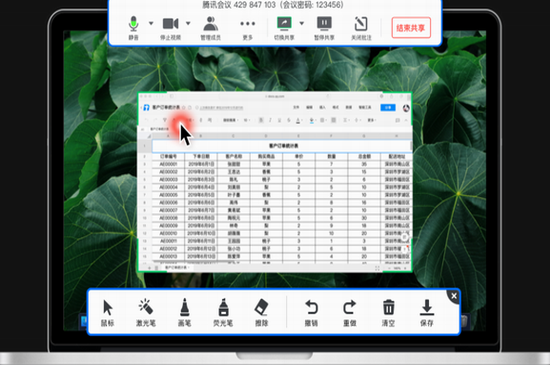Image resolution: width=550 pixels, height=365 pixels.
Task: Choose the 画笔 brush tool
Action: [185, 313]
